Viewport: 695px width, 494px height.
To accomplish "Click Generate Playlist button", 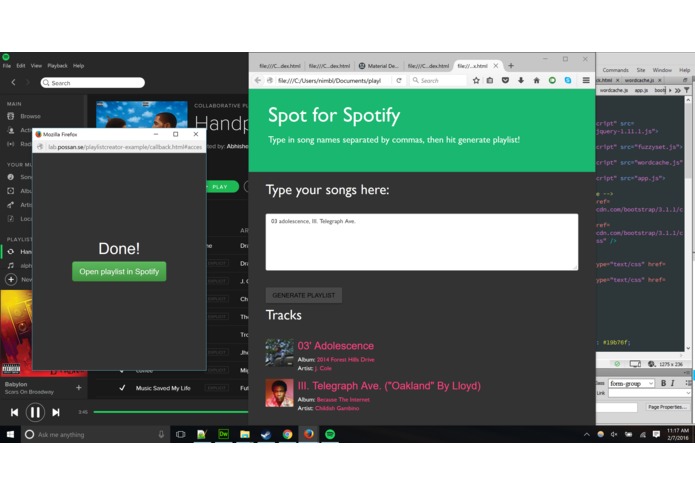I will 304,296.
